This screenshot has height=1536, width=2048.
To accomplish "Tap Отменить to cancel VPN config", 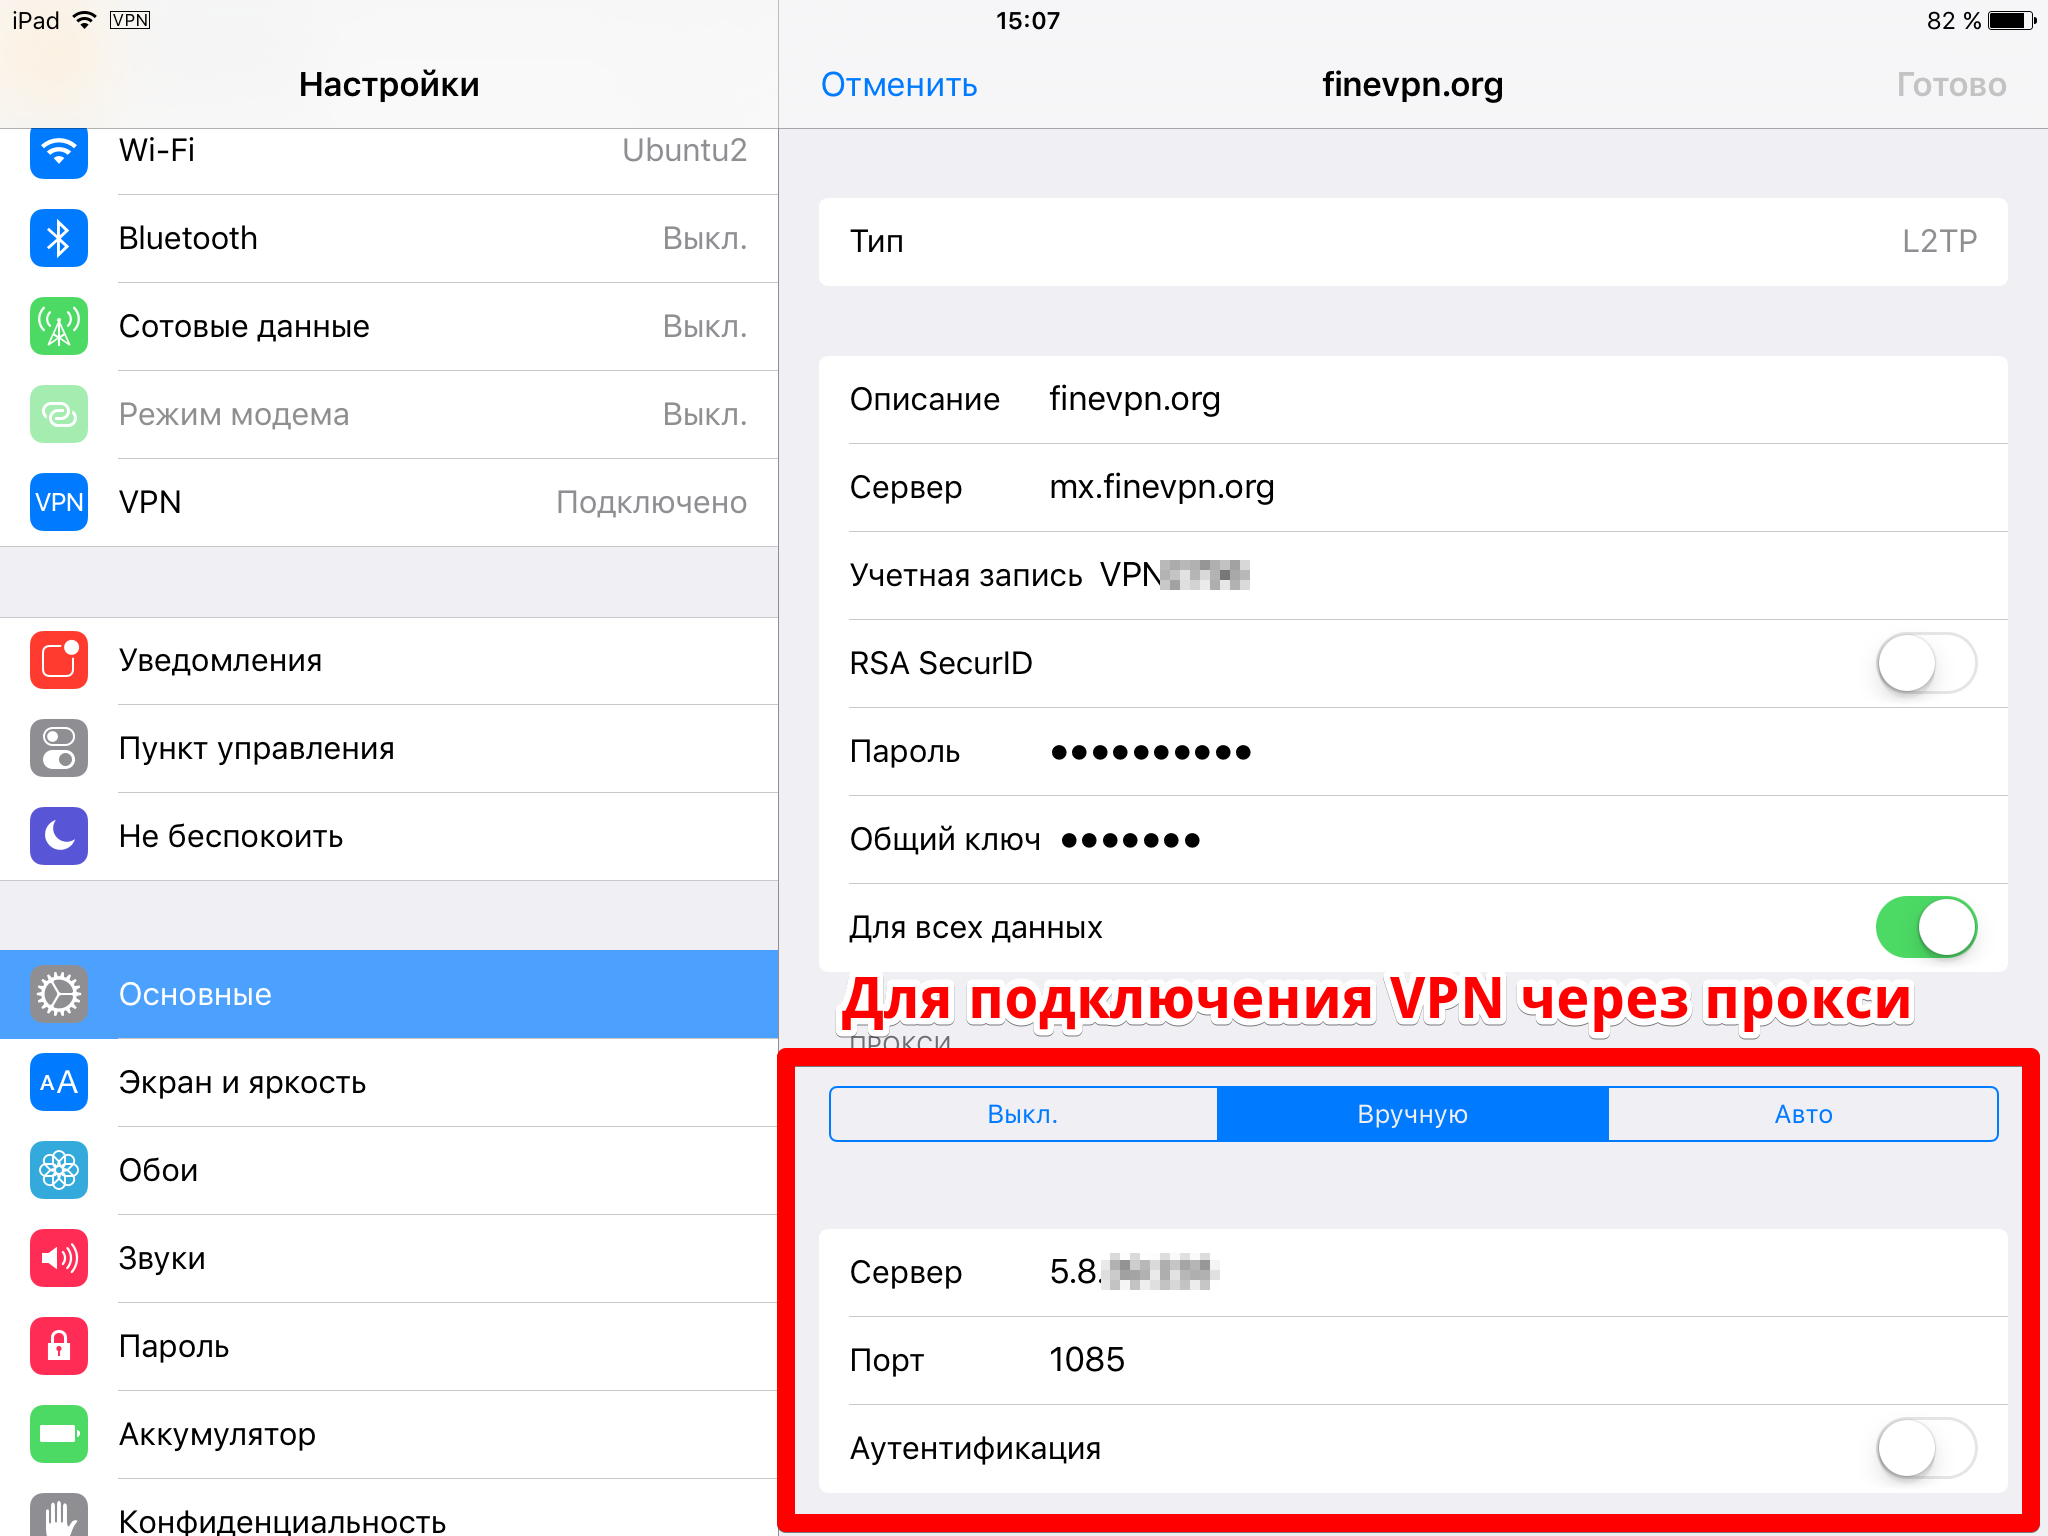I will pyautogui.click(x=900, y=86).
